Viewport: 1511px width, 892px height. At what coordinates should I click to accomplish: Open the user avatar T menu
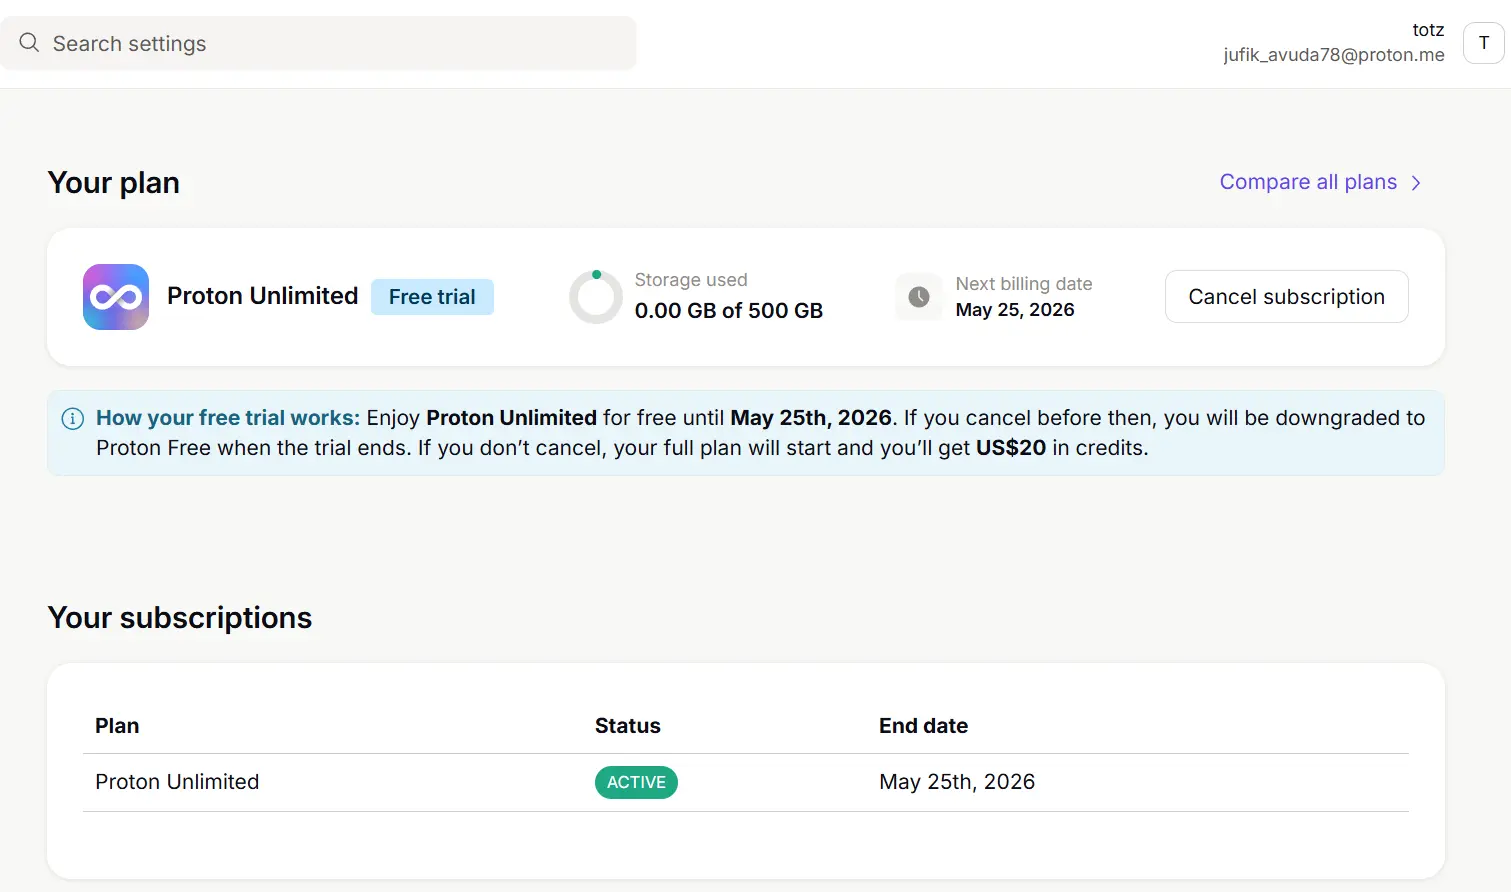click(1483, 43)
